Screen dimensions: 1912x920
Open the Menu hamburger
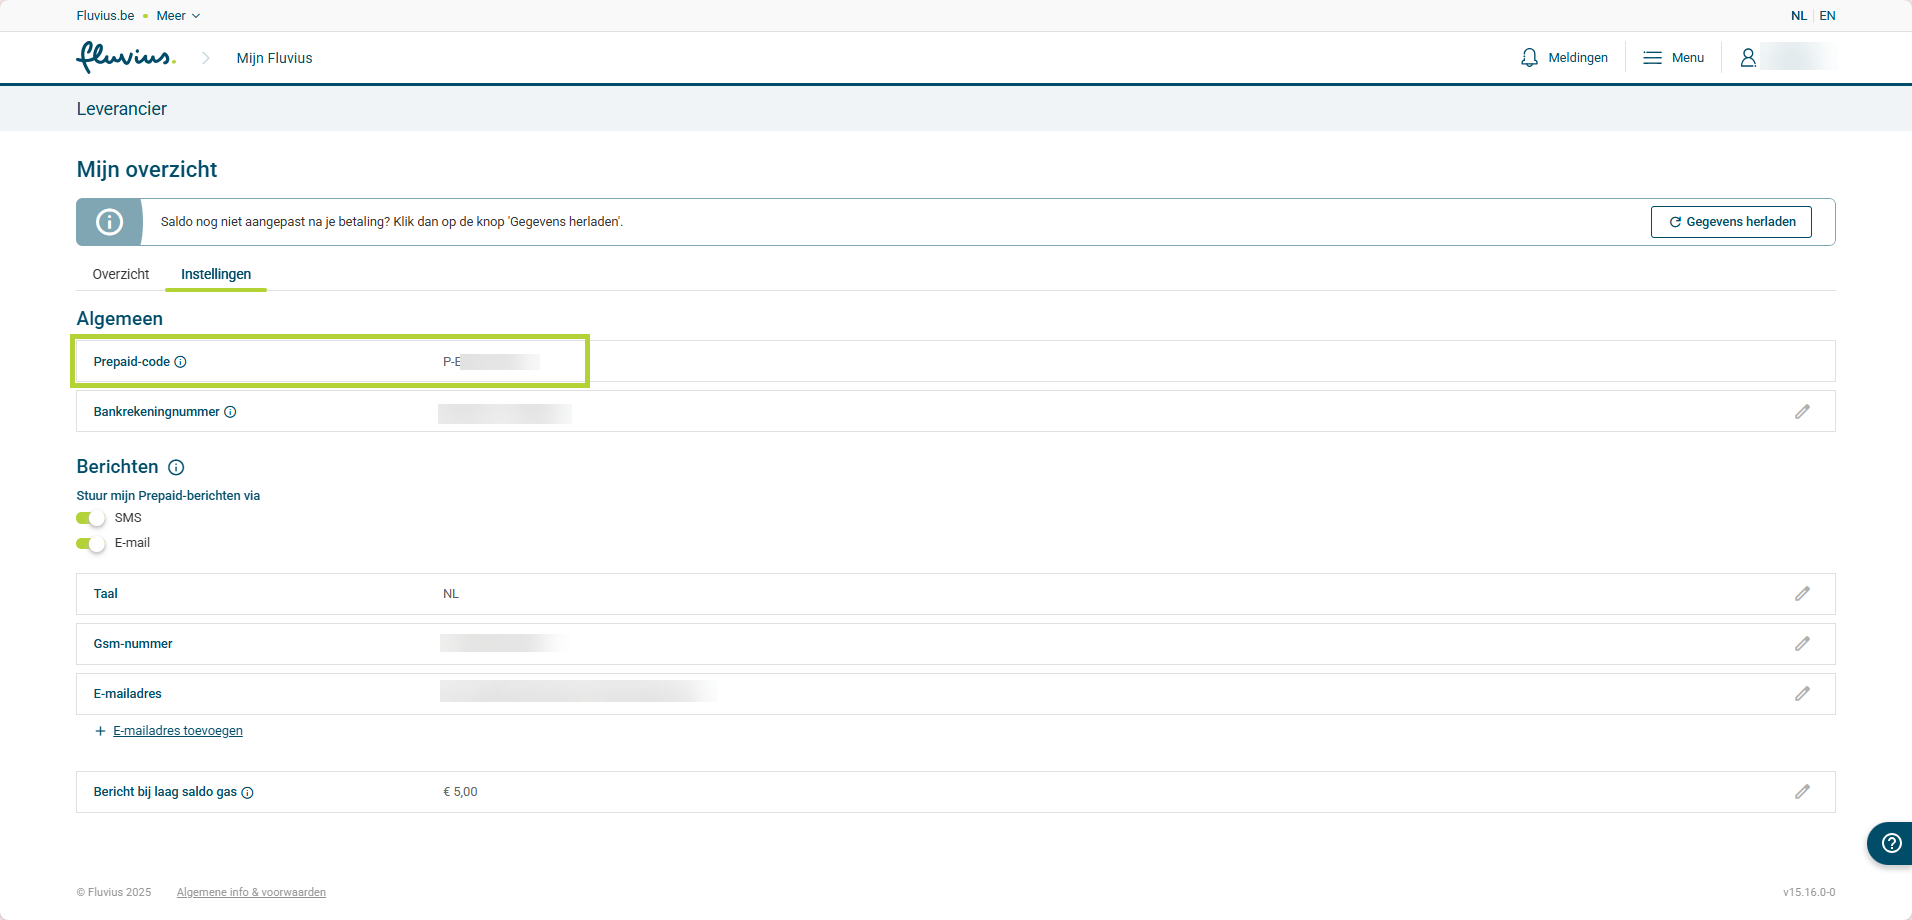pyautogui.click(x=1673, y=58)
